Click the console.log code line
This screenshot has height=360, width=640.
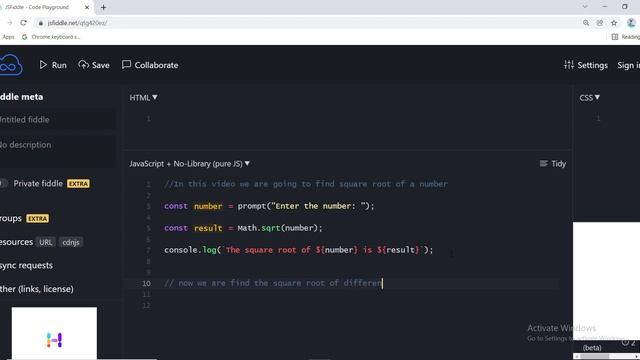click(x=298, y=250)
